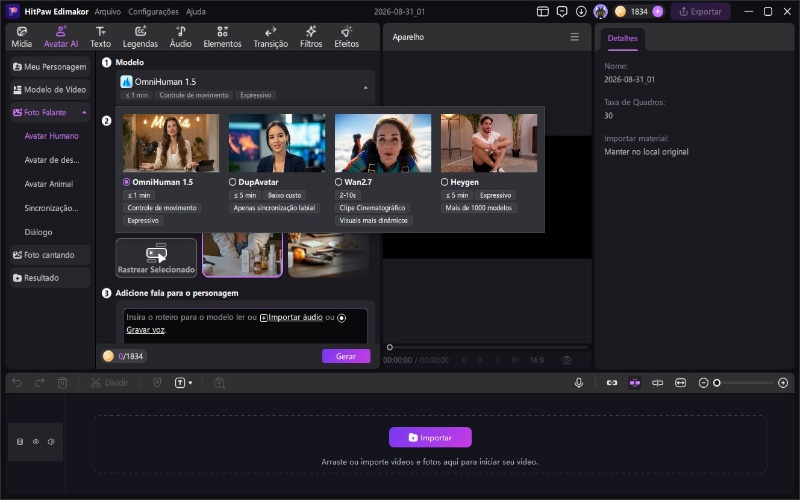Image resolution: width=800 pixels, height=500 pixels.
Task: Open Meu Personagem in sidebar
Action: [x=50, y=67]
